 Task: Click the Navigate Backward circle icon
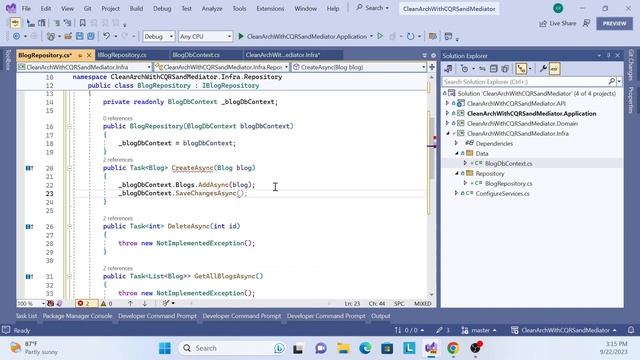pos(16,36)
